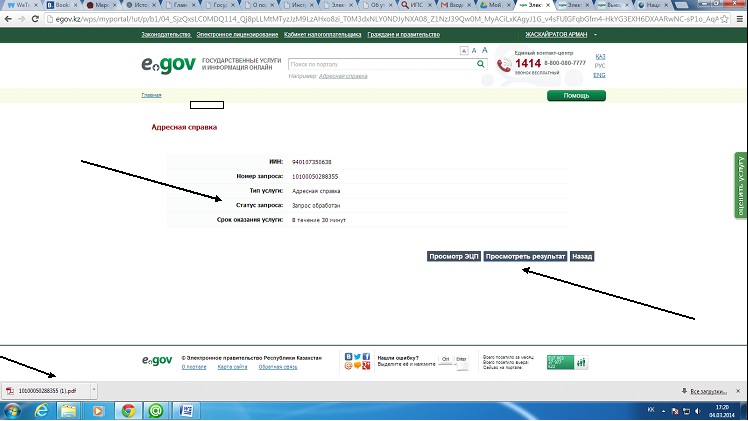748x421 pixels.
Task: Open 'Законодательство' in top menu
Action: [166, 34]
